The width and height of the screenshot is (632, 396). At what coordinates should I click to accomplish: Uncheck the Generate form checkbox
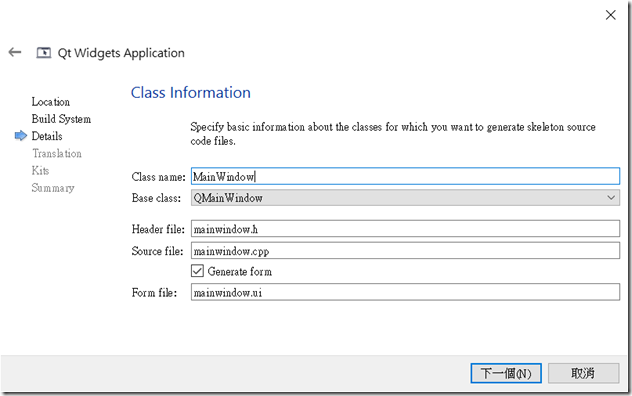198,271
